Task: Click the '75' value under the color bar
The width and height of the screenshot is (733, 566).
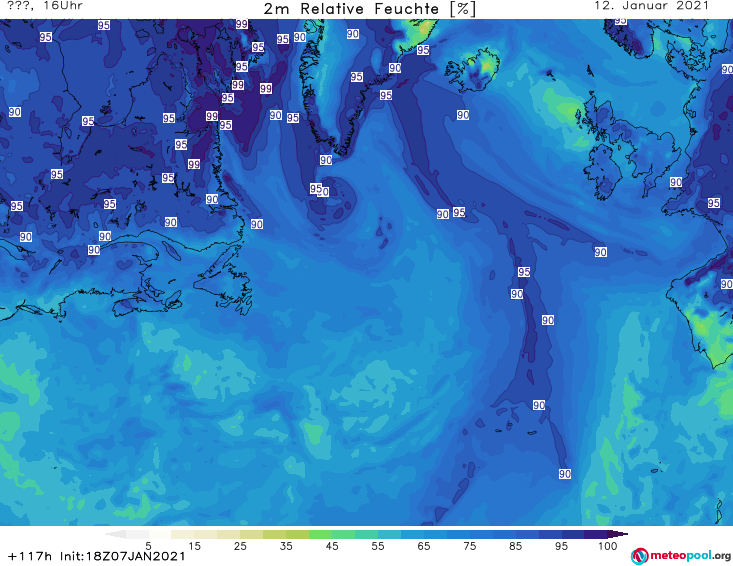Action: (469, 546)
